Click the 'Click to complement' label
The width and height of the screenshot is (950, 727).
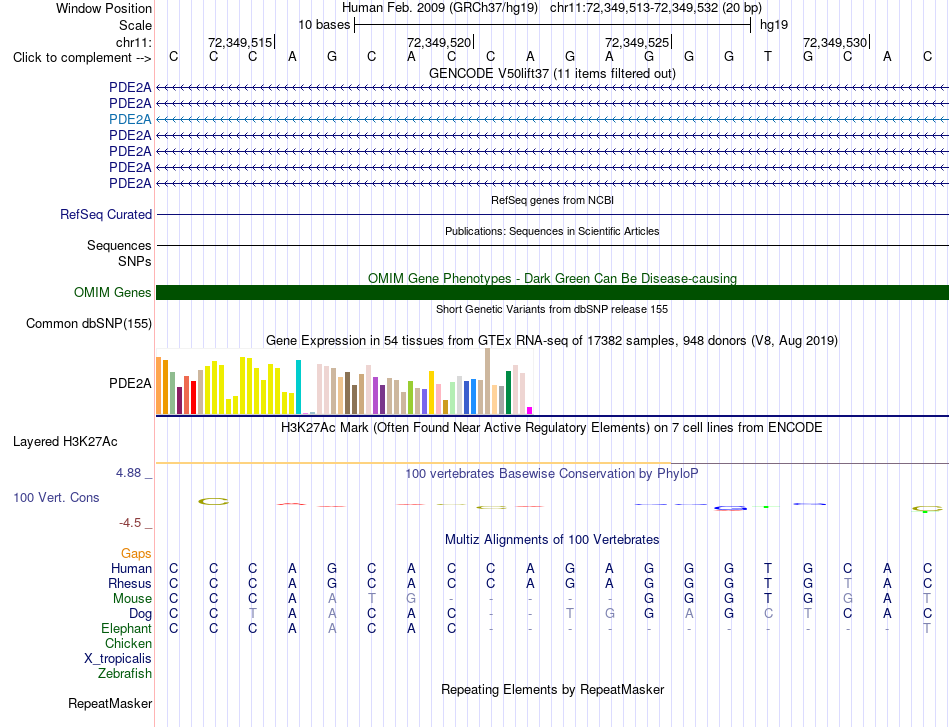(x=82, y=58)
